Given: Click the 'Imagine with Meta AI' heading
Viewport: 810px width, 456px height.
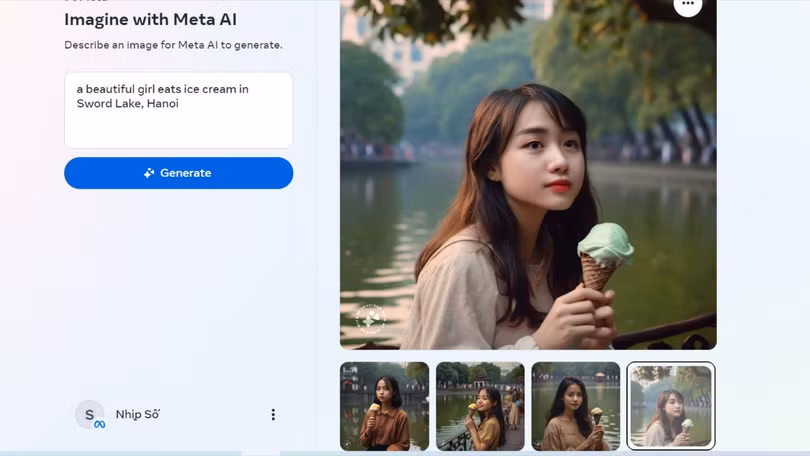Looking at the screenshot, I should [150, 20].
